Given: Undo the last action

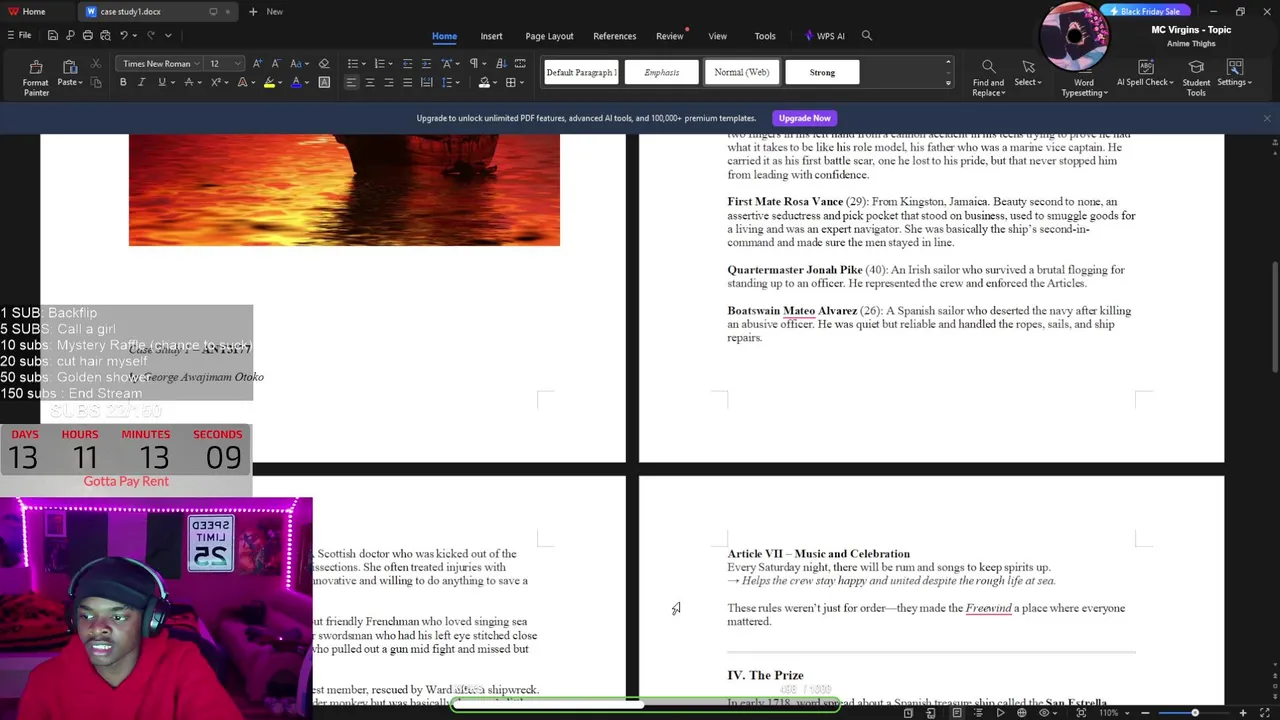Looking at the screenshot, I should point(124,35).
